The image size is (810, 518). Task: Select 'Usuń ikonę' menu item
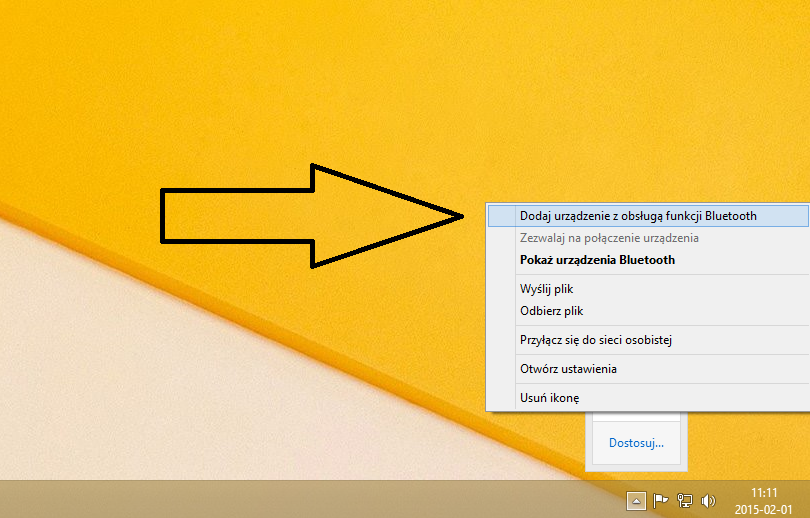tap(549, 398)
